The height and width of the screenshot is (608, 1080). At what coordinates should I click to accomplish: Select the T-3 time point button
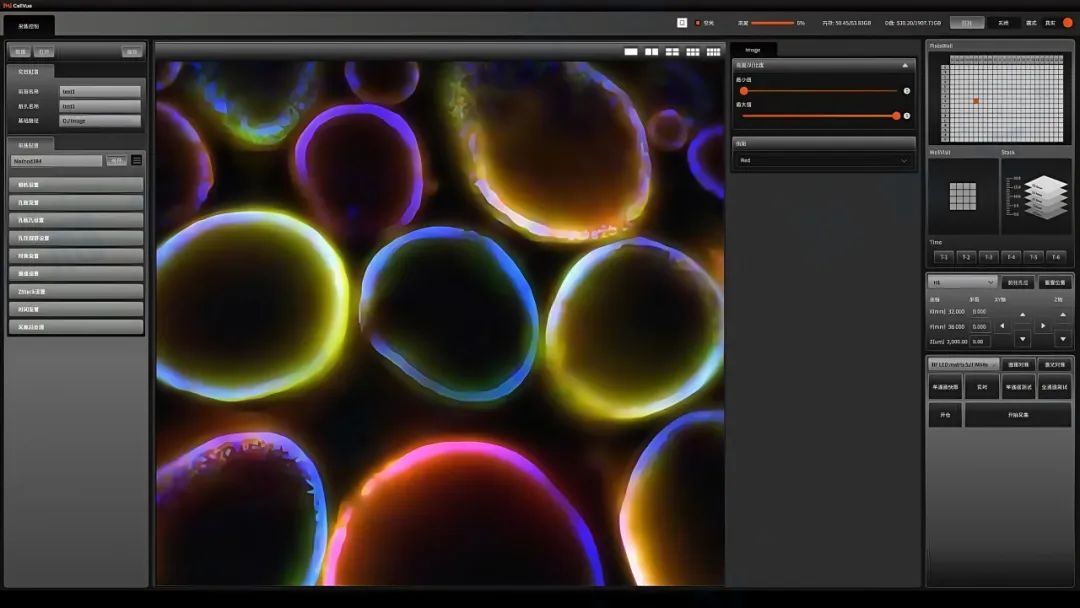pos(988,257)
